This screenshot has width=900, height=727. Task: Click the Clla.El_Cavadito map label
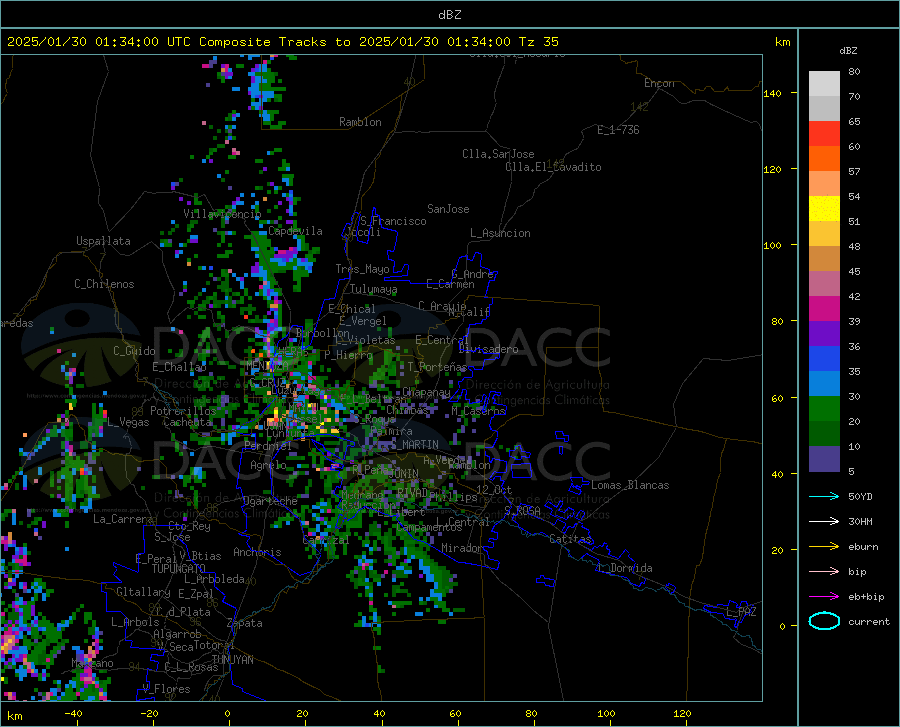tap(553, 167)
